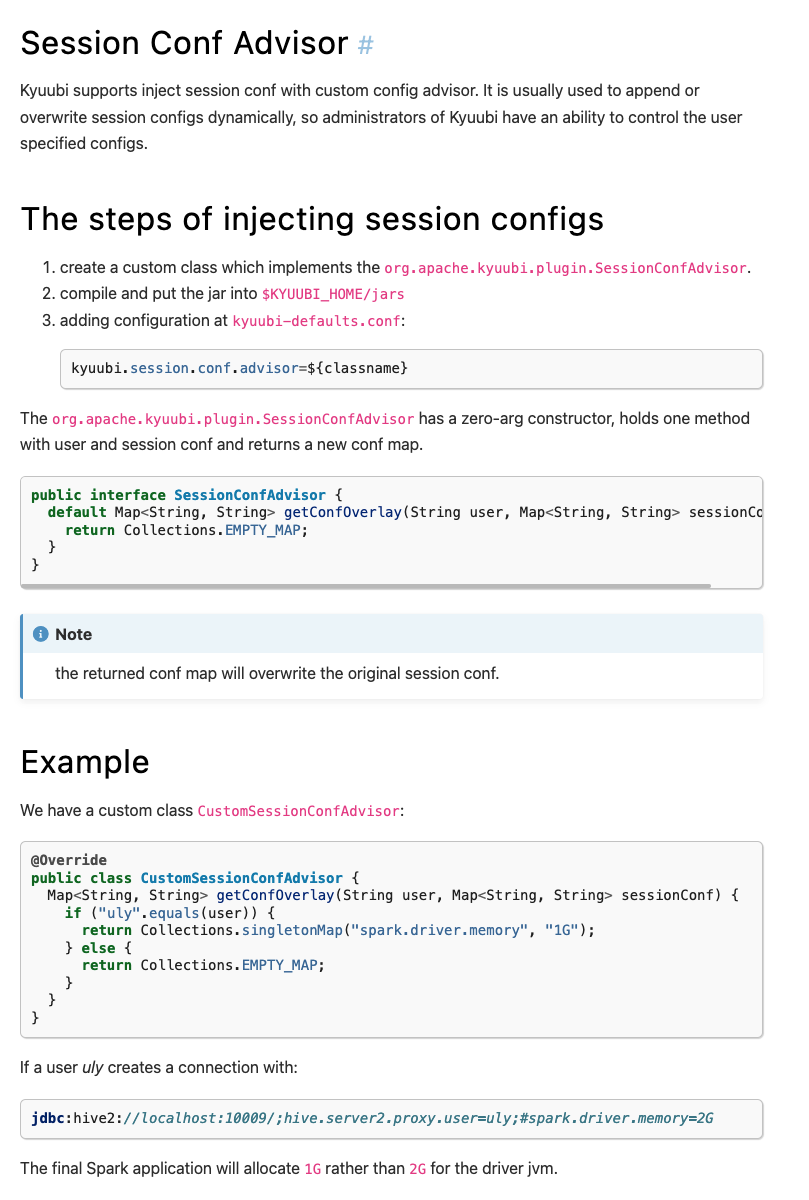Click the horizontal scrollbar under the interface code
Viewport: 809px width, 1200px height.
[x=366, y=585]
